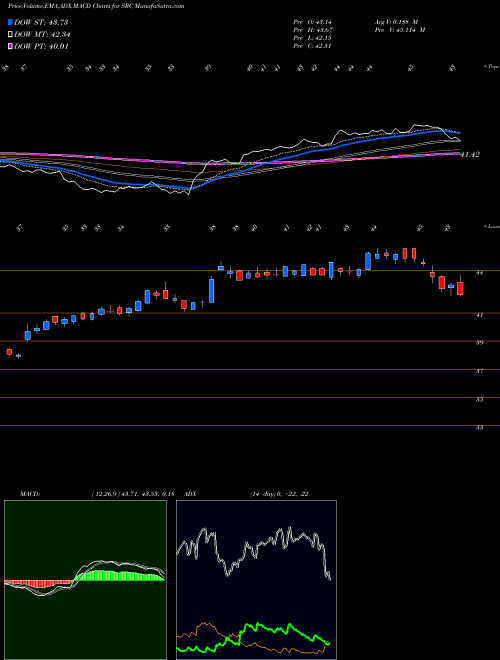Viewport: 500px width, 660px height.
Task: Click the 'Pre V: 45.114 M' volume text
Action: coord(399,30)
